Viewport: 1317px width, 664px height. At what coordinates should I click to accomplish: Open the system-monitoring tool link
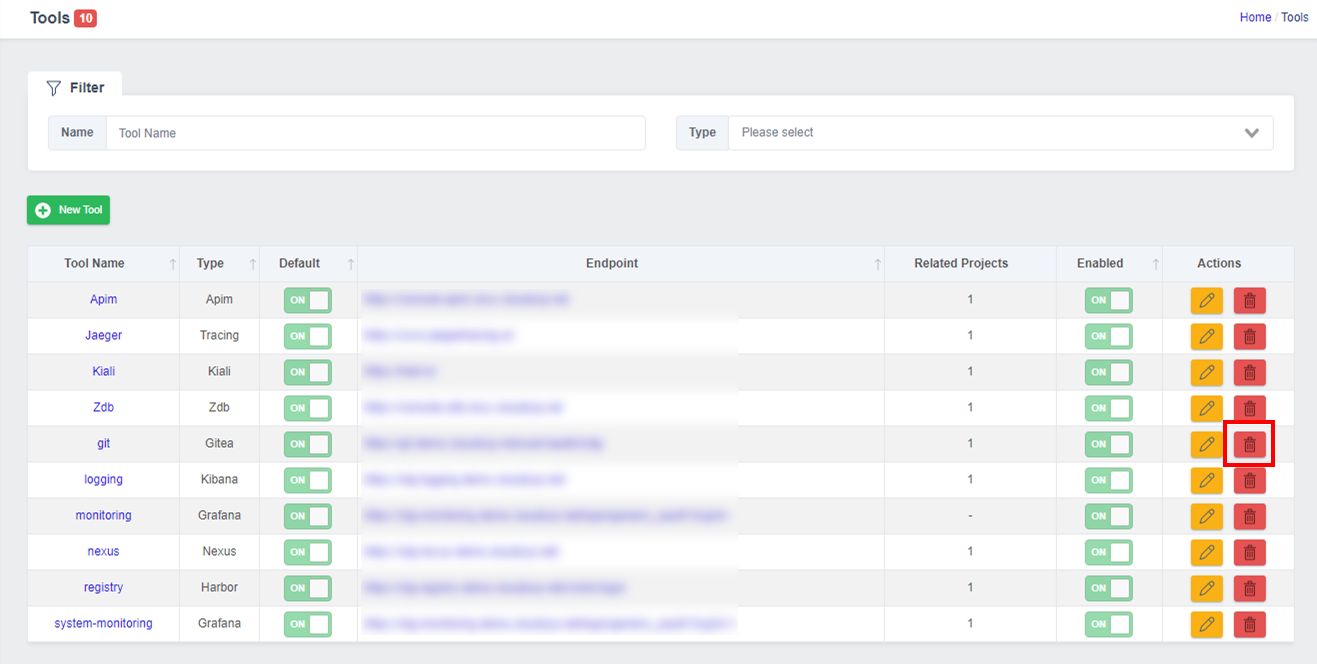pyautogui.click(x=104, y=624)
